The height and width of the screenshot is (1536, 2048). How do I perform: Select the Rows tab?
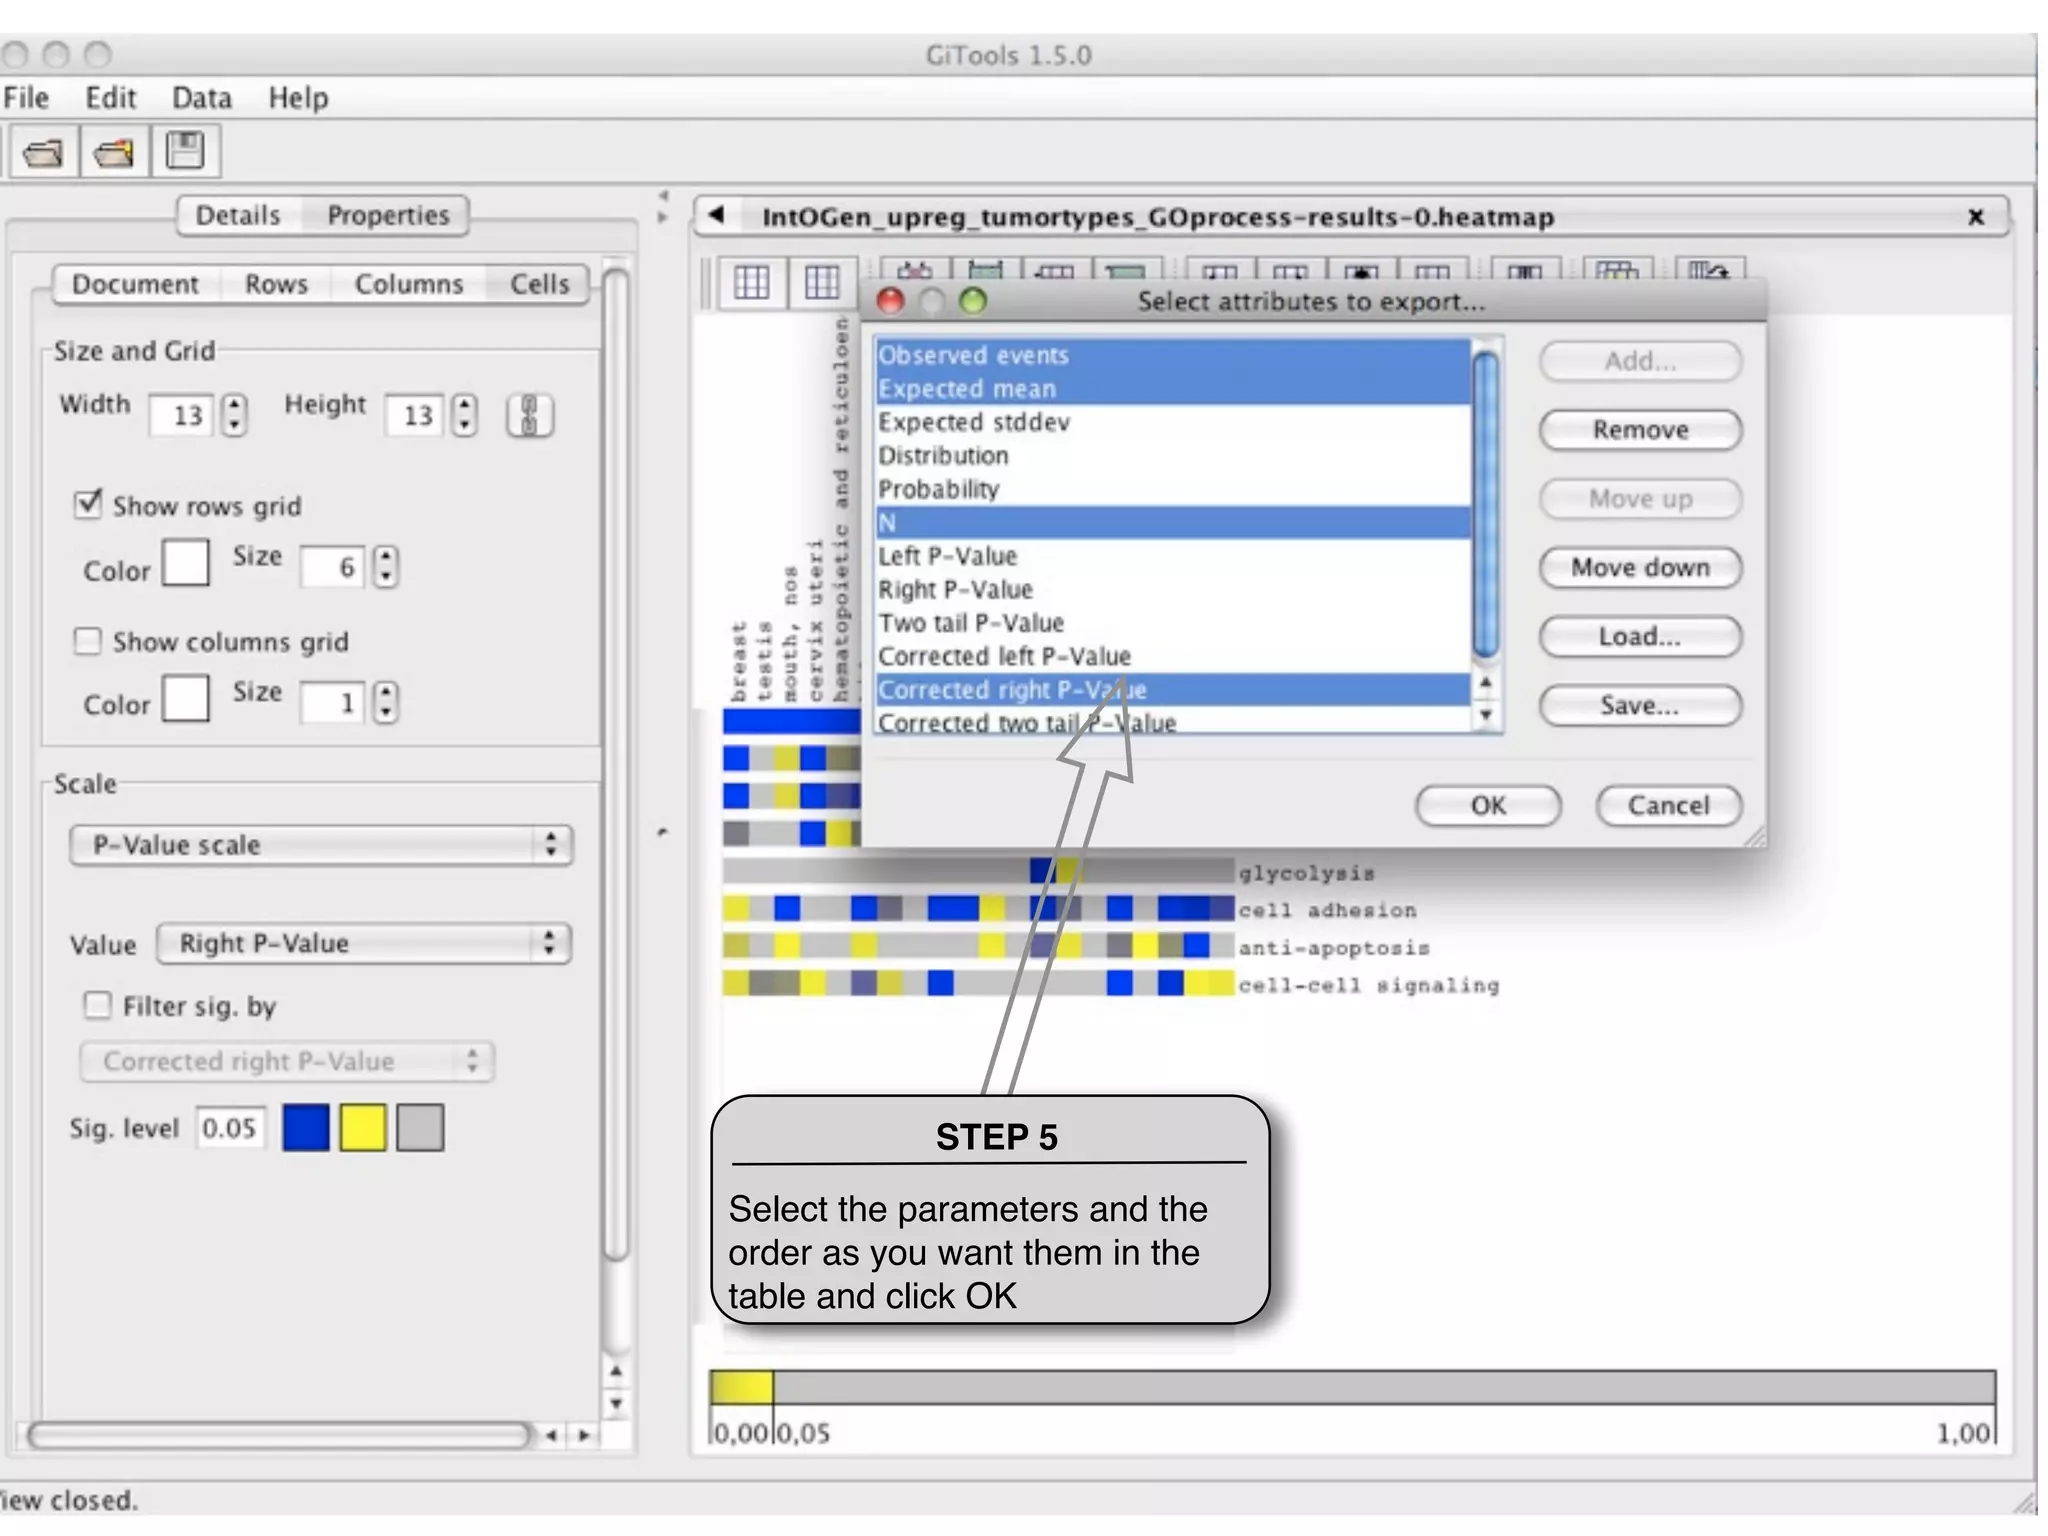pyautogui.click(x=276, y=284)
